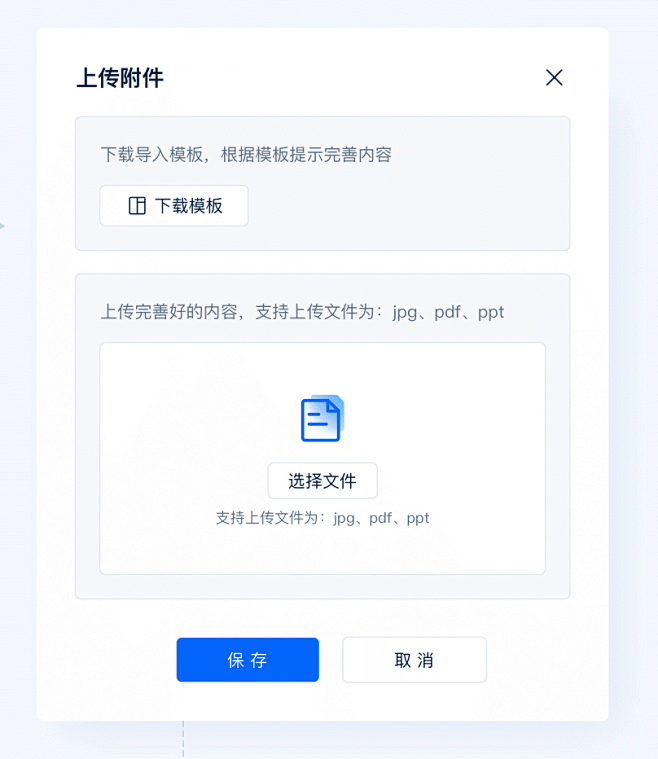The width and height of the screenshot is (658, 759).
Task: Click the word pdf in the upload heading
Action: point(447,313)
